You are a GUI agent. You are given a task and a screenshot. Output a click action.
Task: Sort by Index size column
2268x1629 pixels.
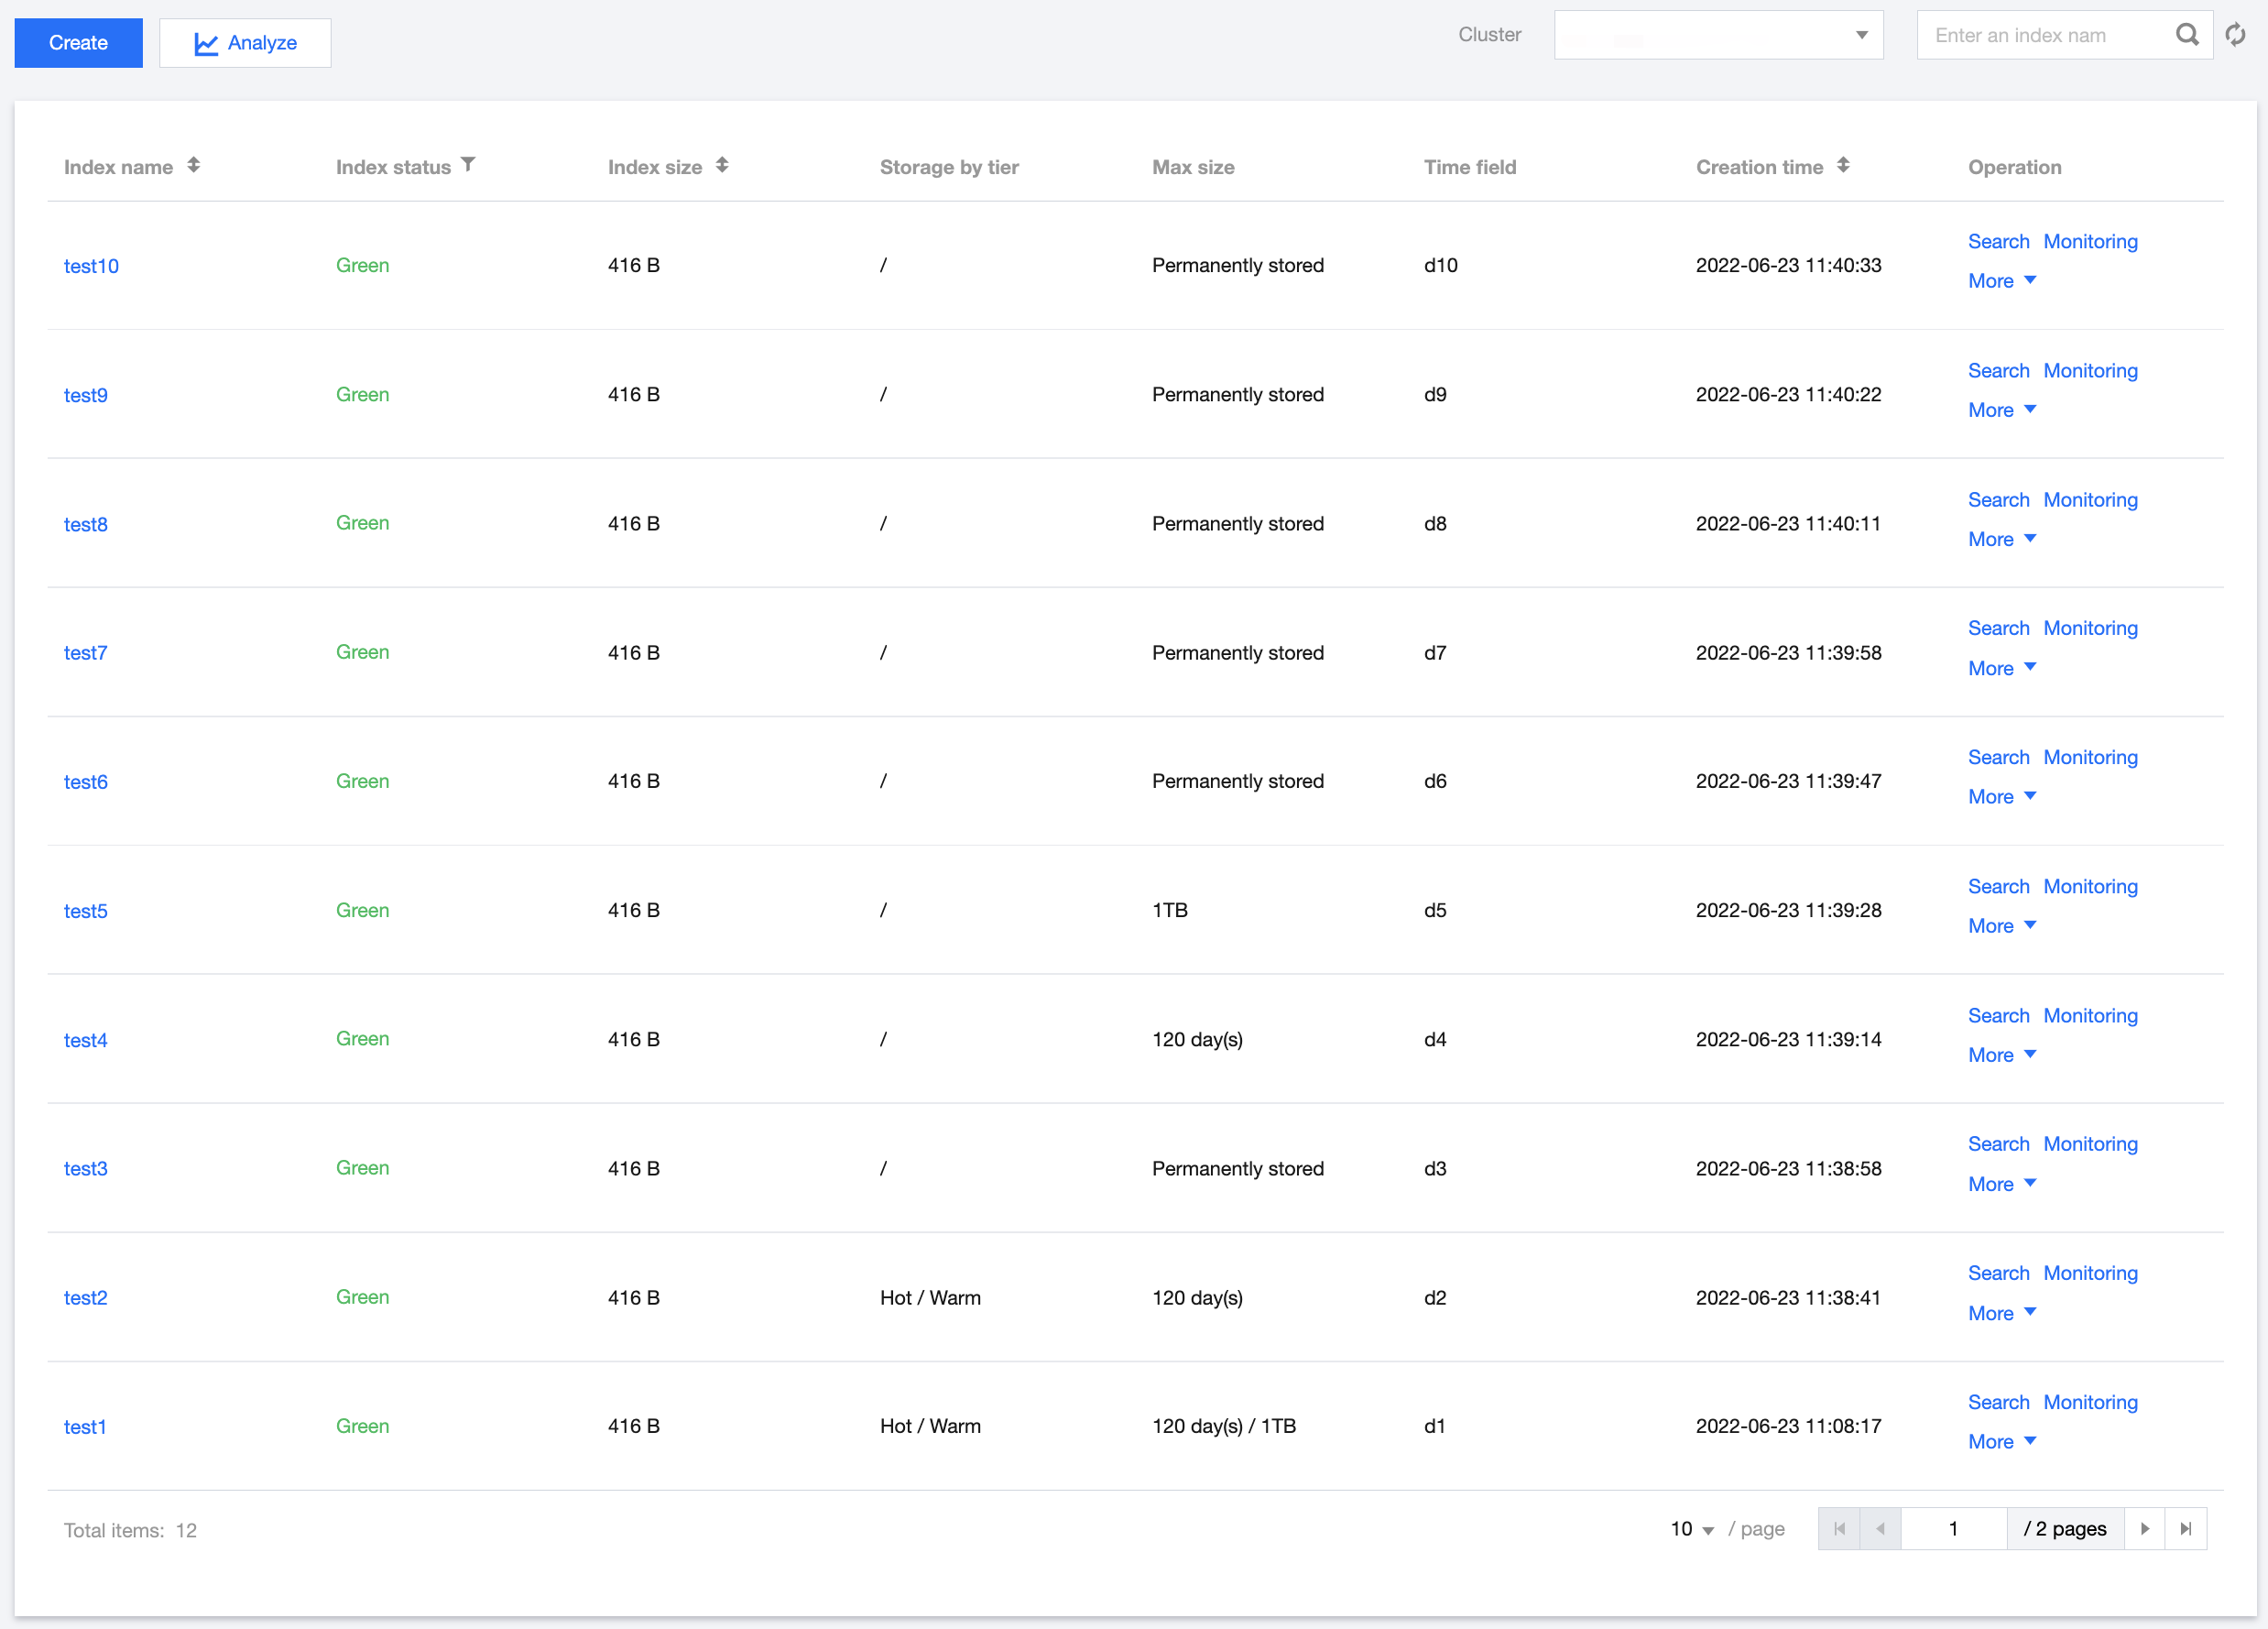click(722, 166)
